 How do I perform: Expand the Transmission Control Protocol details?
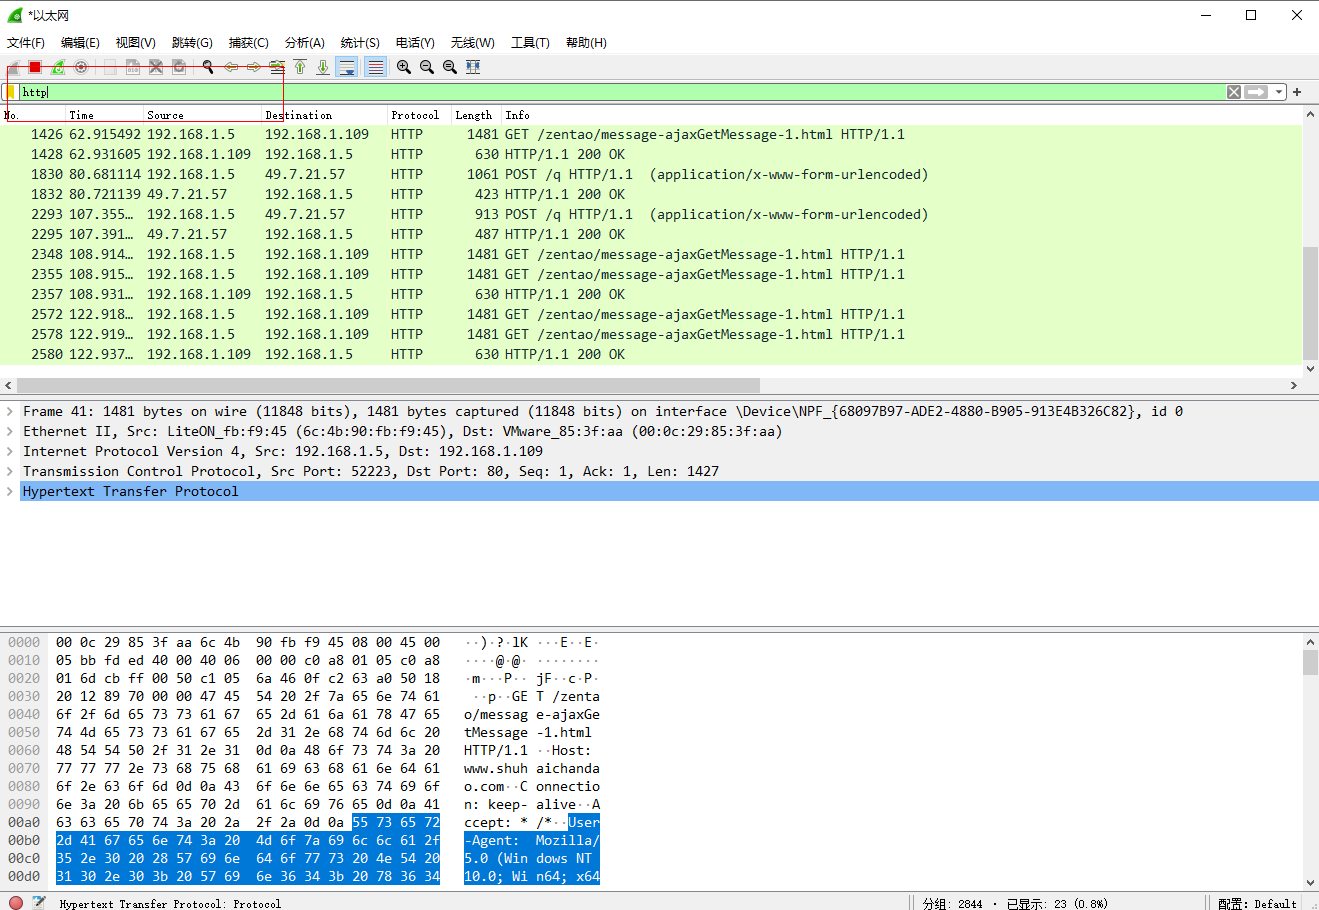click(x=10, y=470)
